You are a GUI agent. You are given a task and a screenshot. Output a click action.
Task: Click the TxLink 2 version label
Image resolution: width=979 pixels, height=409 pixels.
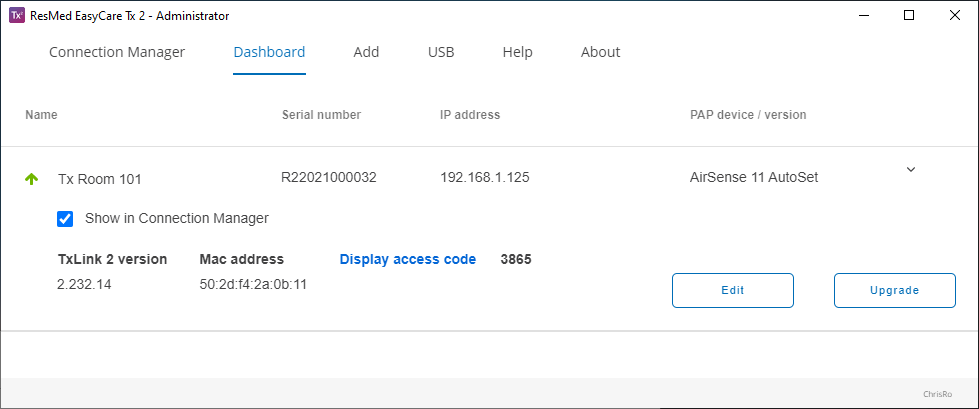pos(112,259)
